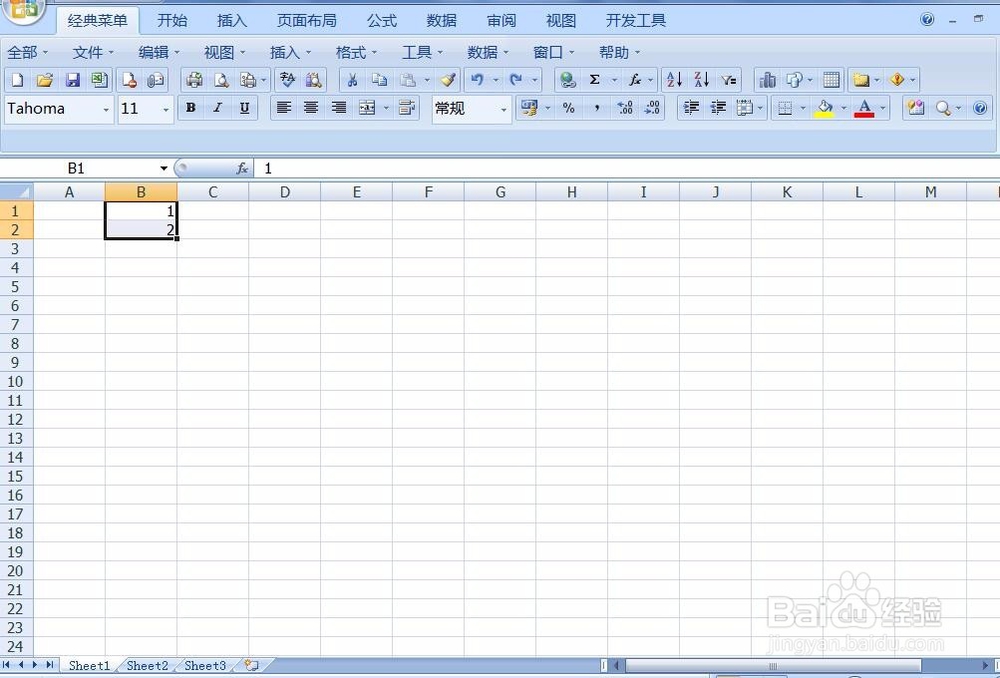Switch to the 页面布局 ribbon tab
This screenshot has width=1000, height=678.
pos(307,20)
